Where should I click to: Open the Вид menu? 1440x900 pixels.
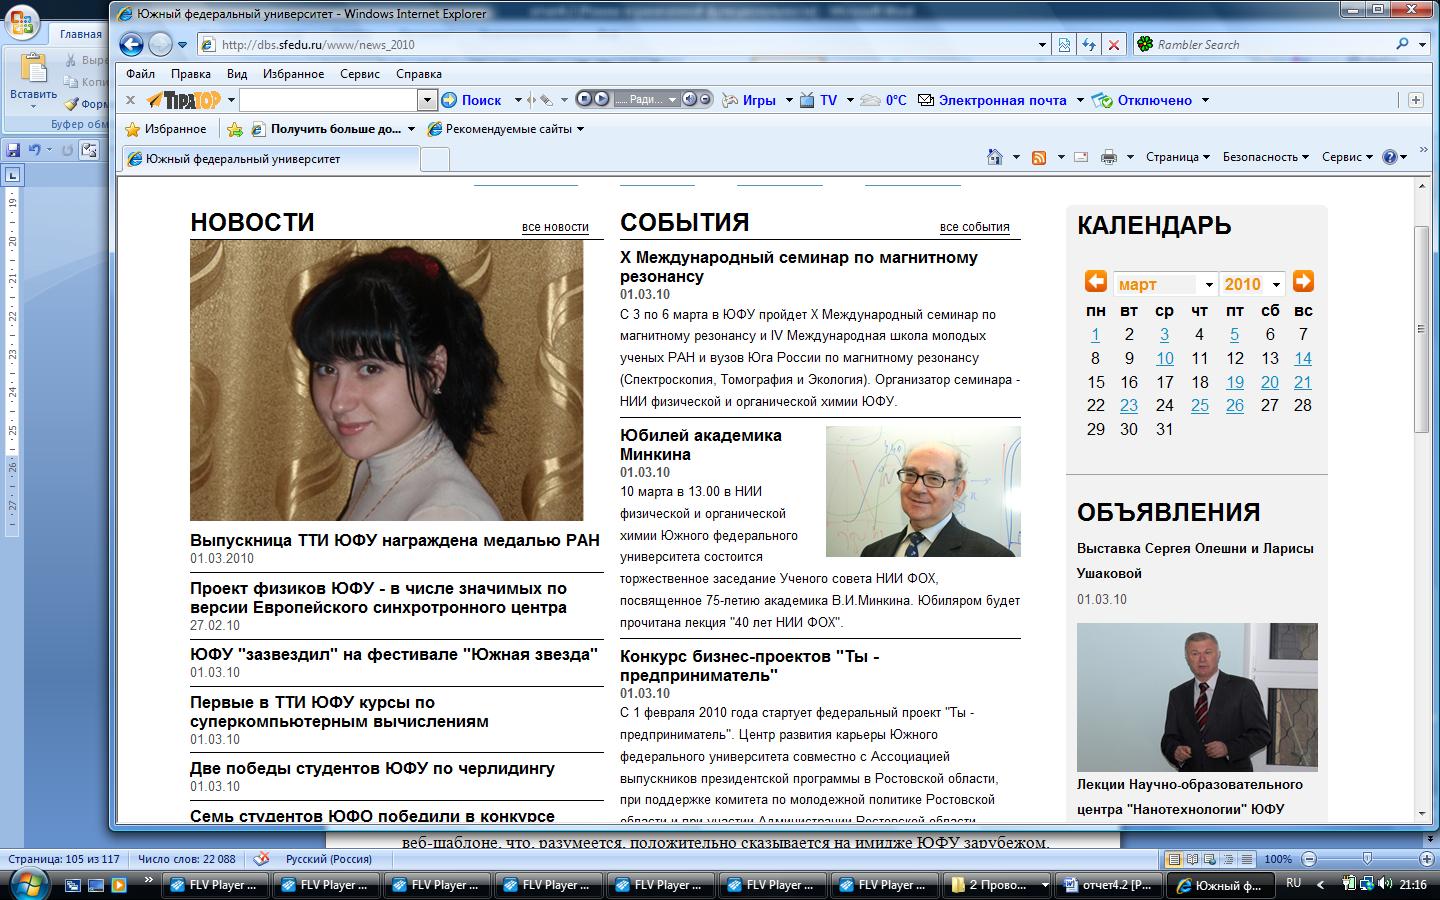236,74
